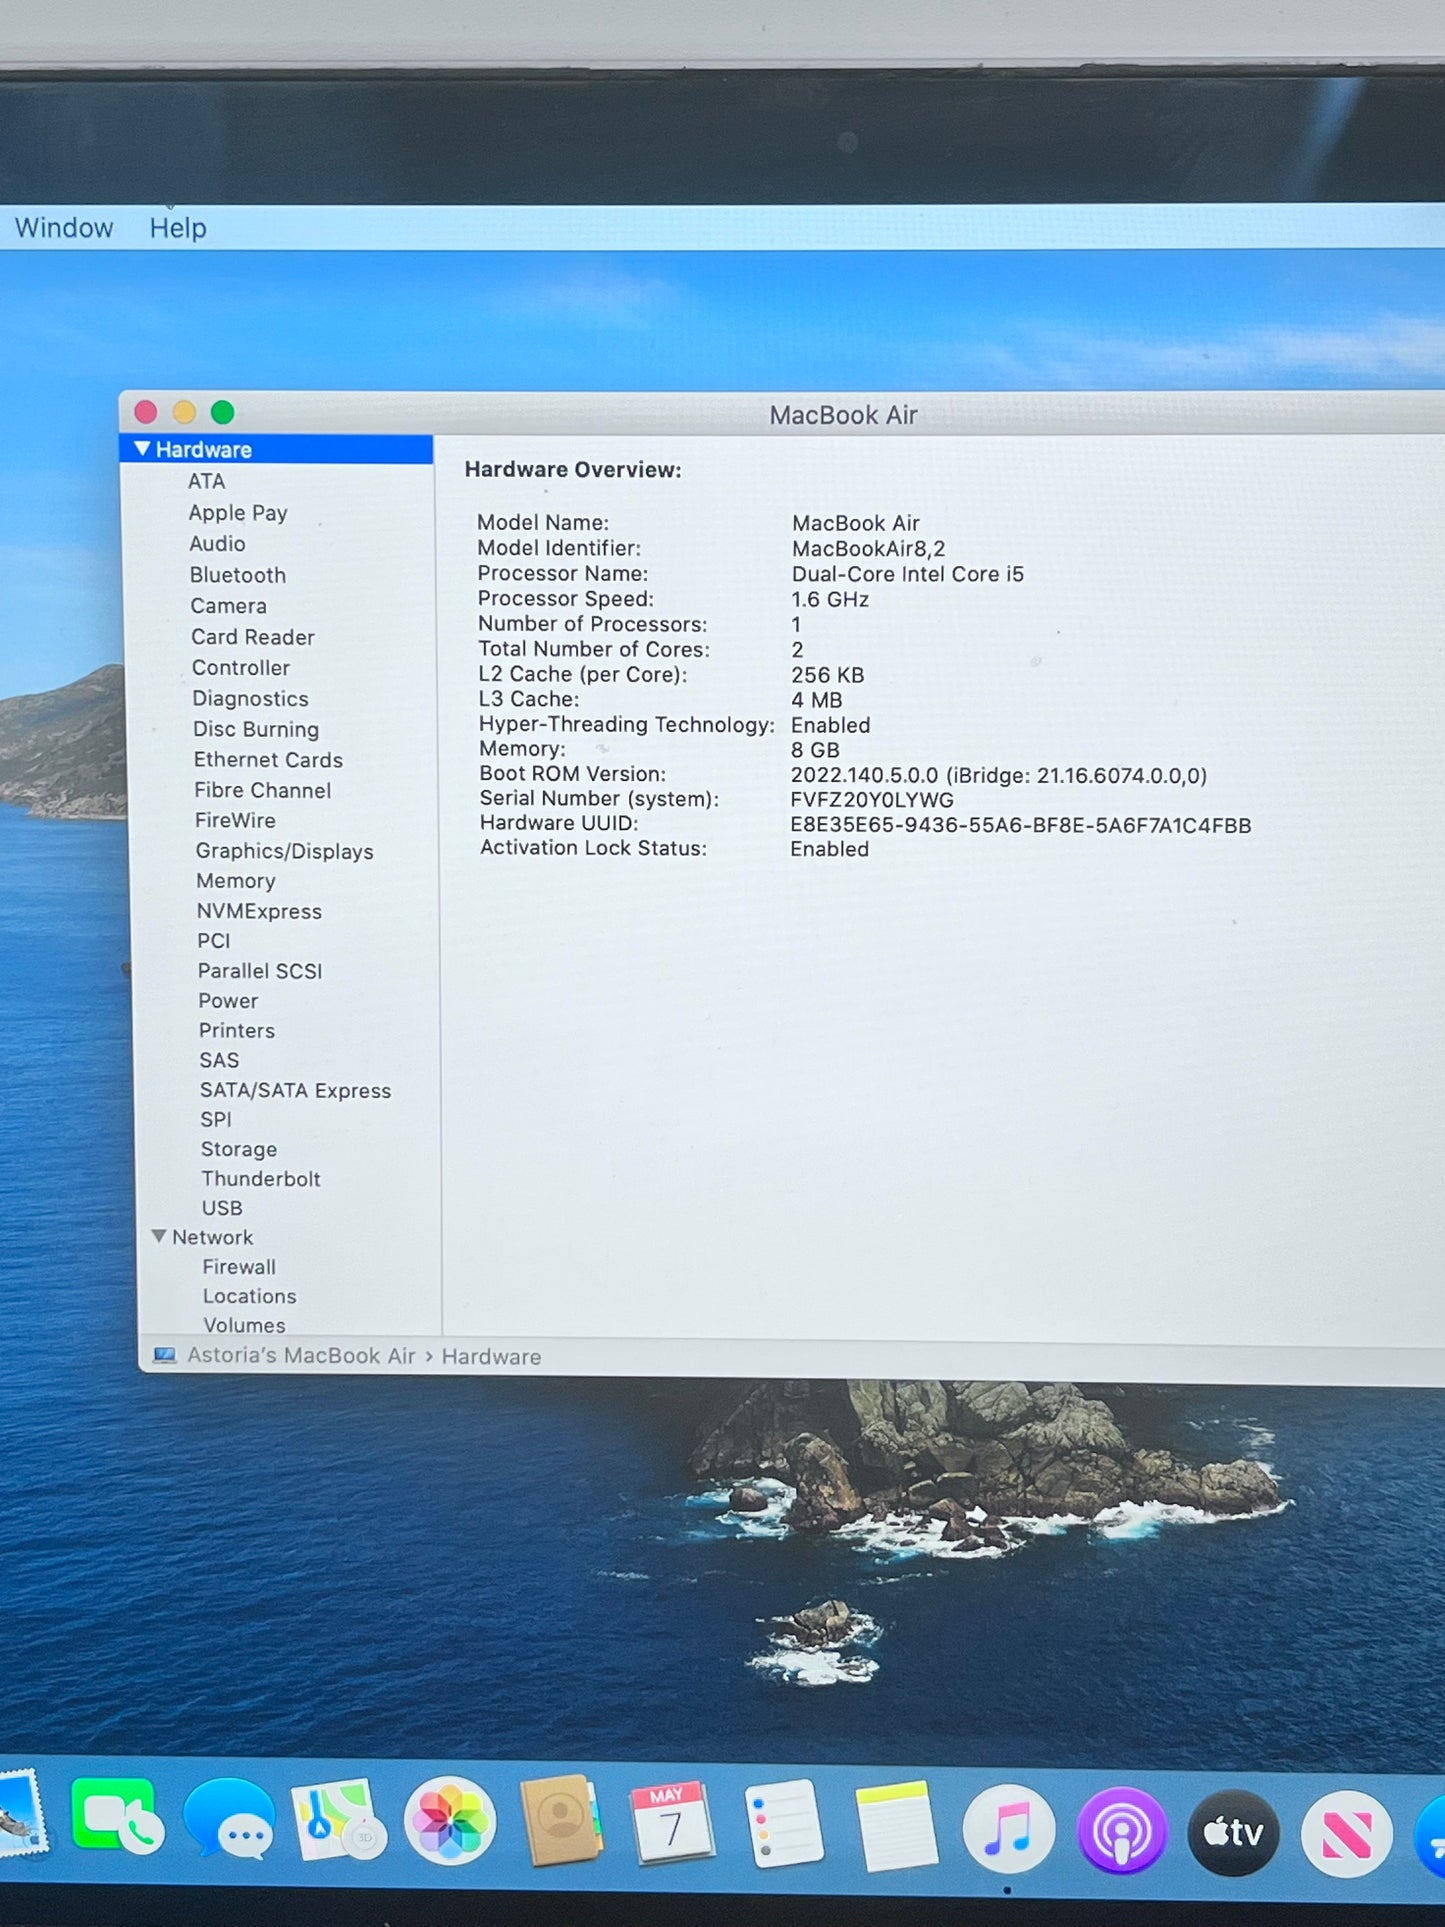Viewport: 1445px width, 1927px height.
Task: Select Parallel SCSI in the sidebar
Action: 260,971
